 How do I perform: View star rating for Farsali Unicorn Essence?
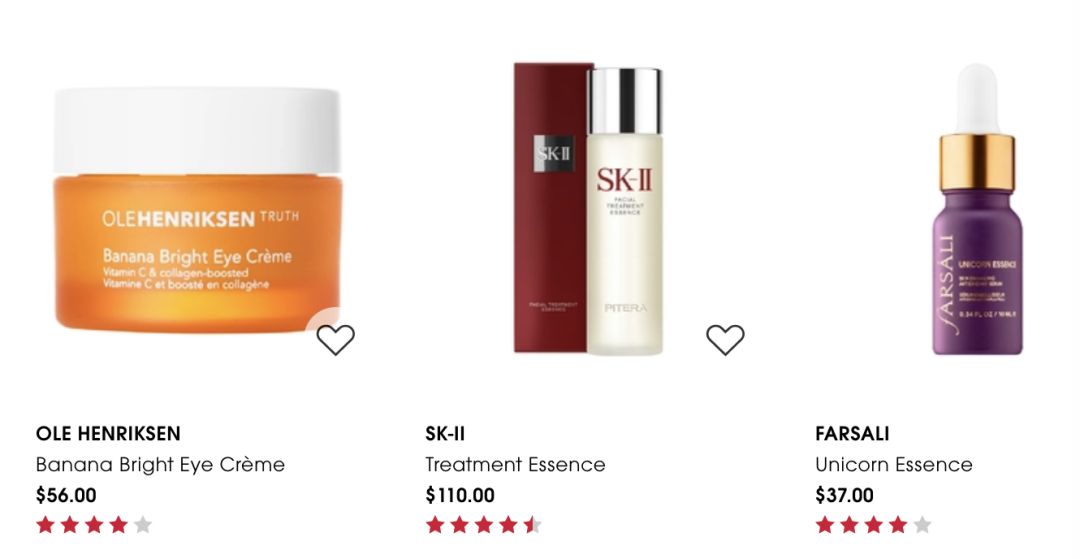click(873, 525)
